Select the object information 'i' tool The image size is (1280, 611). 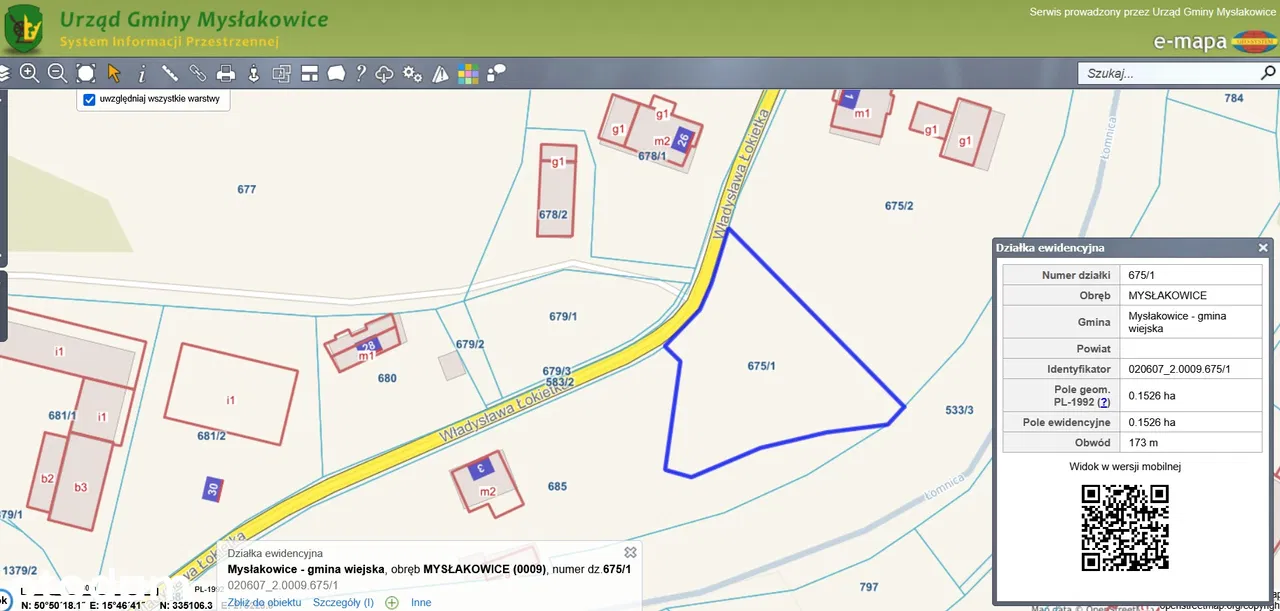pos(142,73)
